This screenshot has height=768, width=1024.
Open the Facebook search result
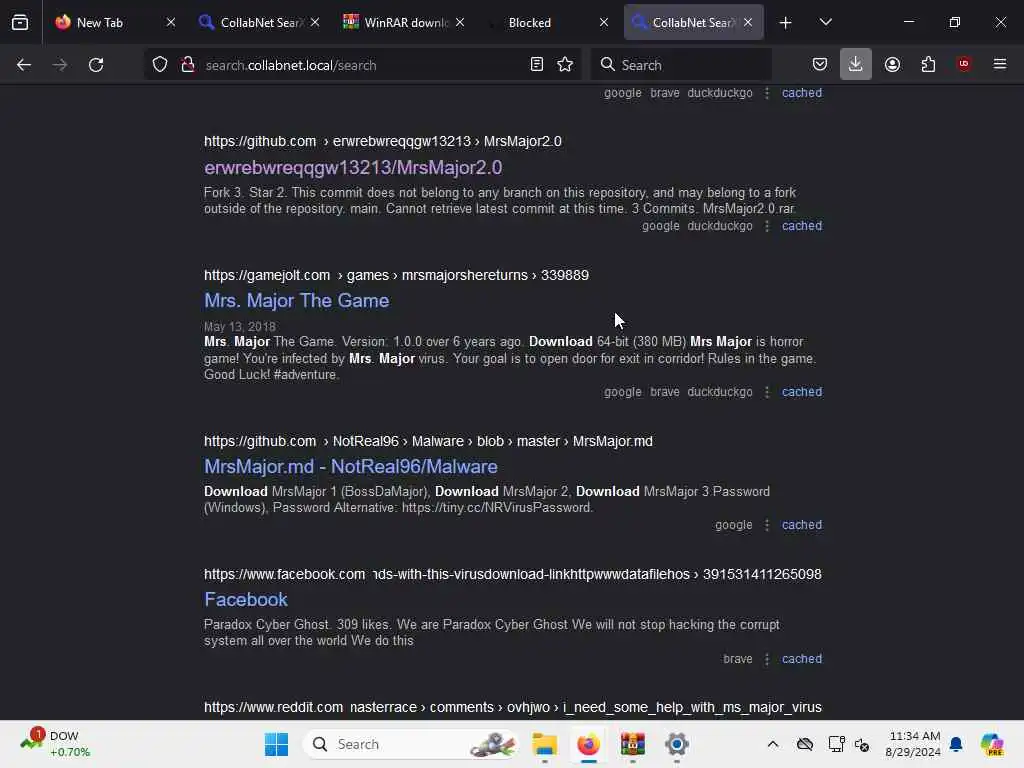coord(246,600)
